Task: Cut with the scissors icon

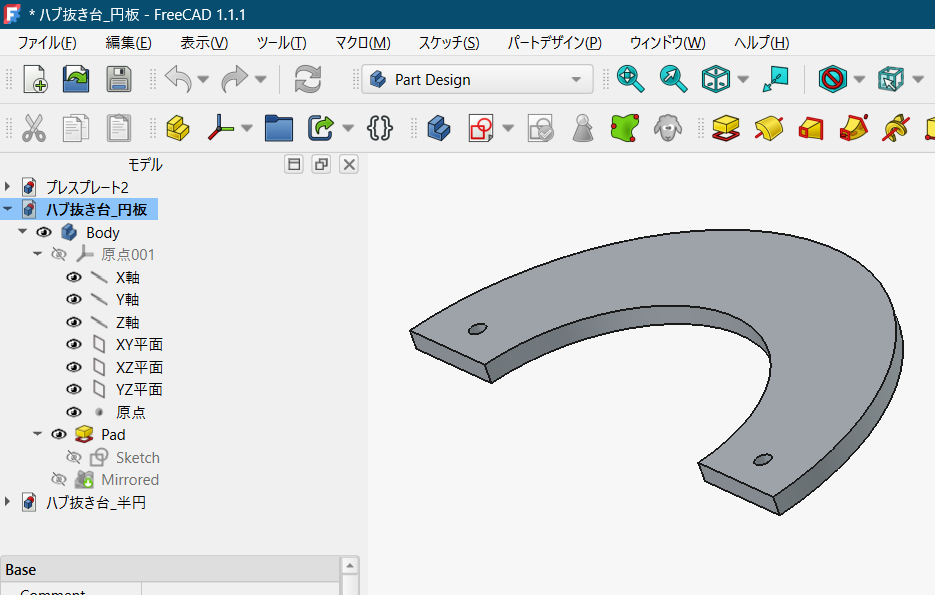Action: coord(34,128)
